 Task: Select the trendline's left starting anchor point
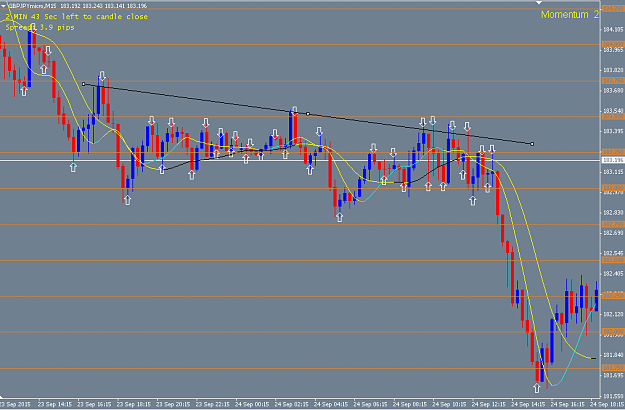tap(83, 84)
